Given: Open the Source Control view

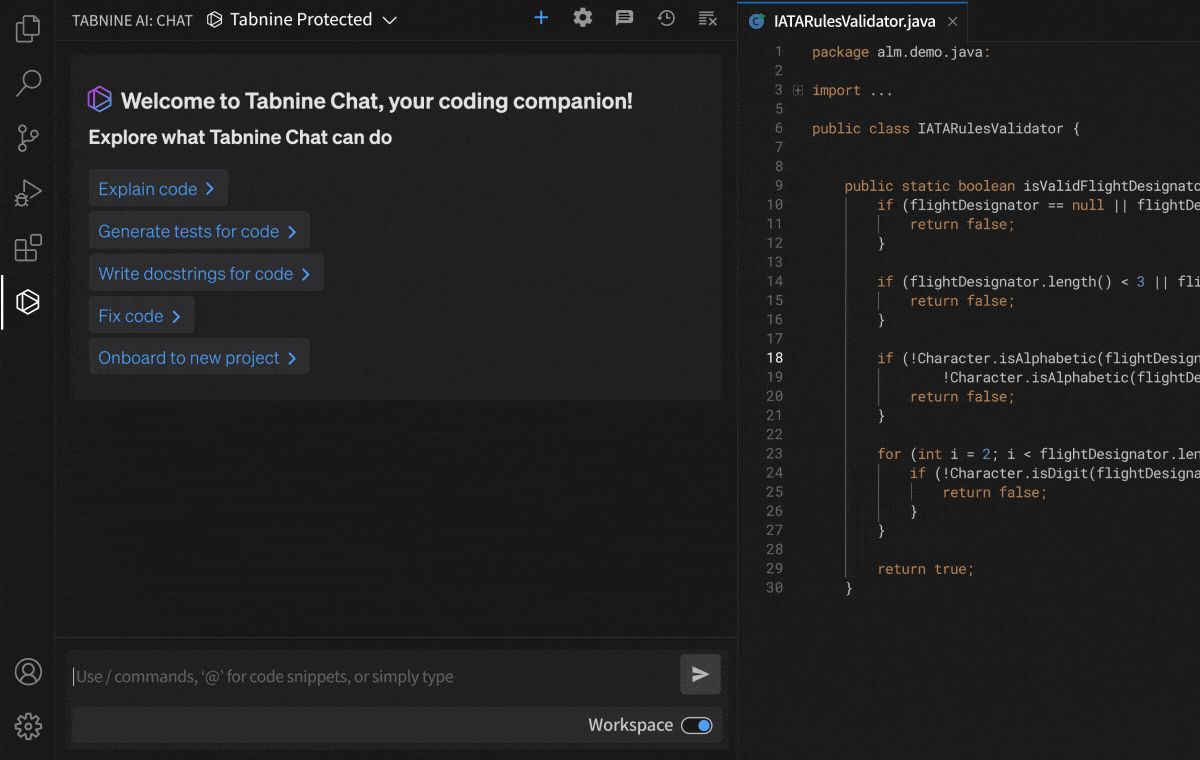Looking at the screenshot, I should pyautogui.click(x=28, y=138).
